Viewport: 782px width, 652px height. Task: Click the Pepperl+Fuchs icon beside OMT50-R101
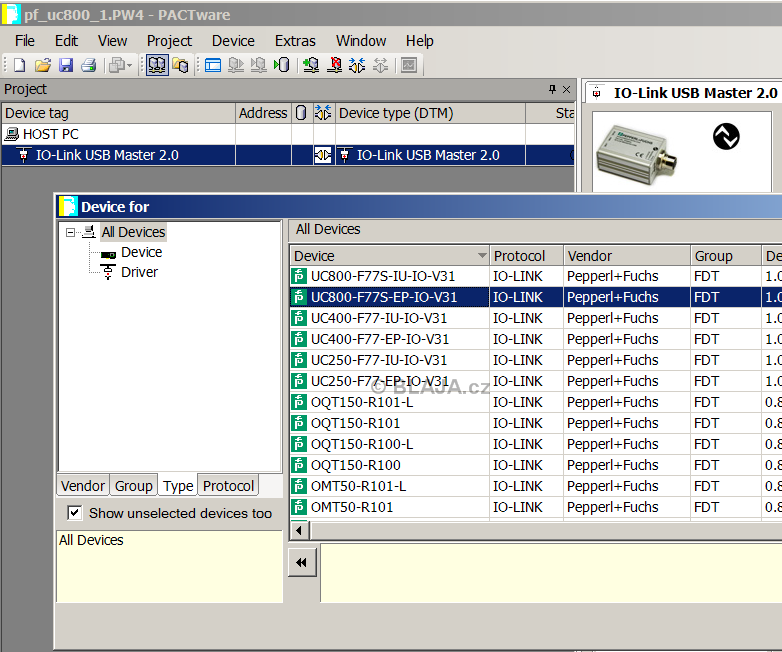point(299,507)
